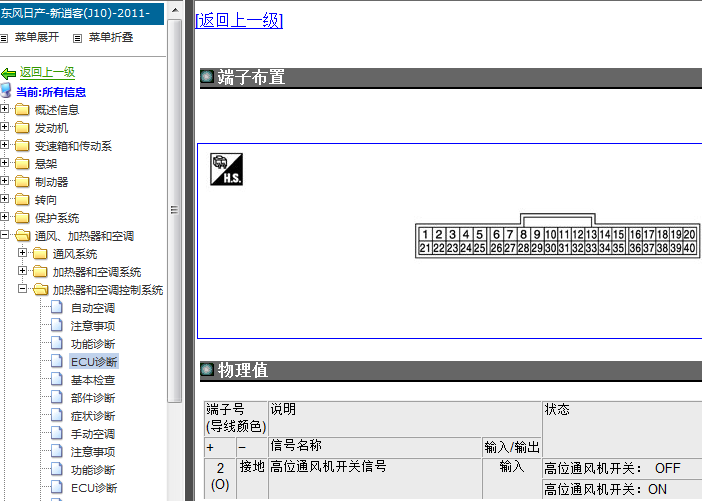Open the 基本检查 tree item
The image size is (702, 501).
point(93,380)
